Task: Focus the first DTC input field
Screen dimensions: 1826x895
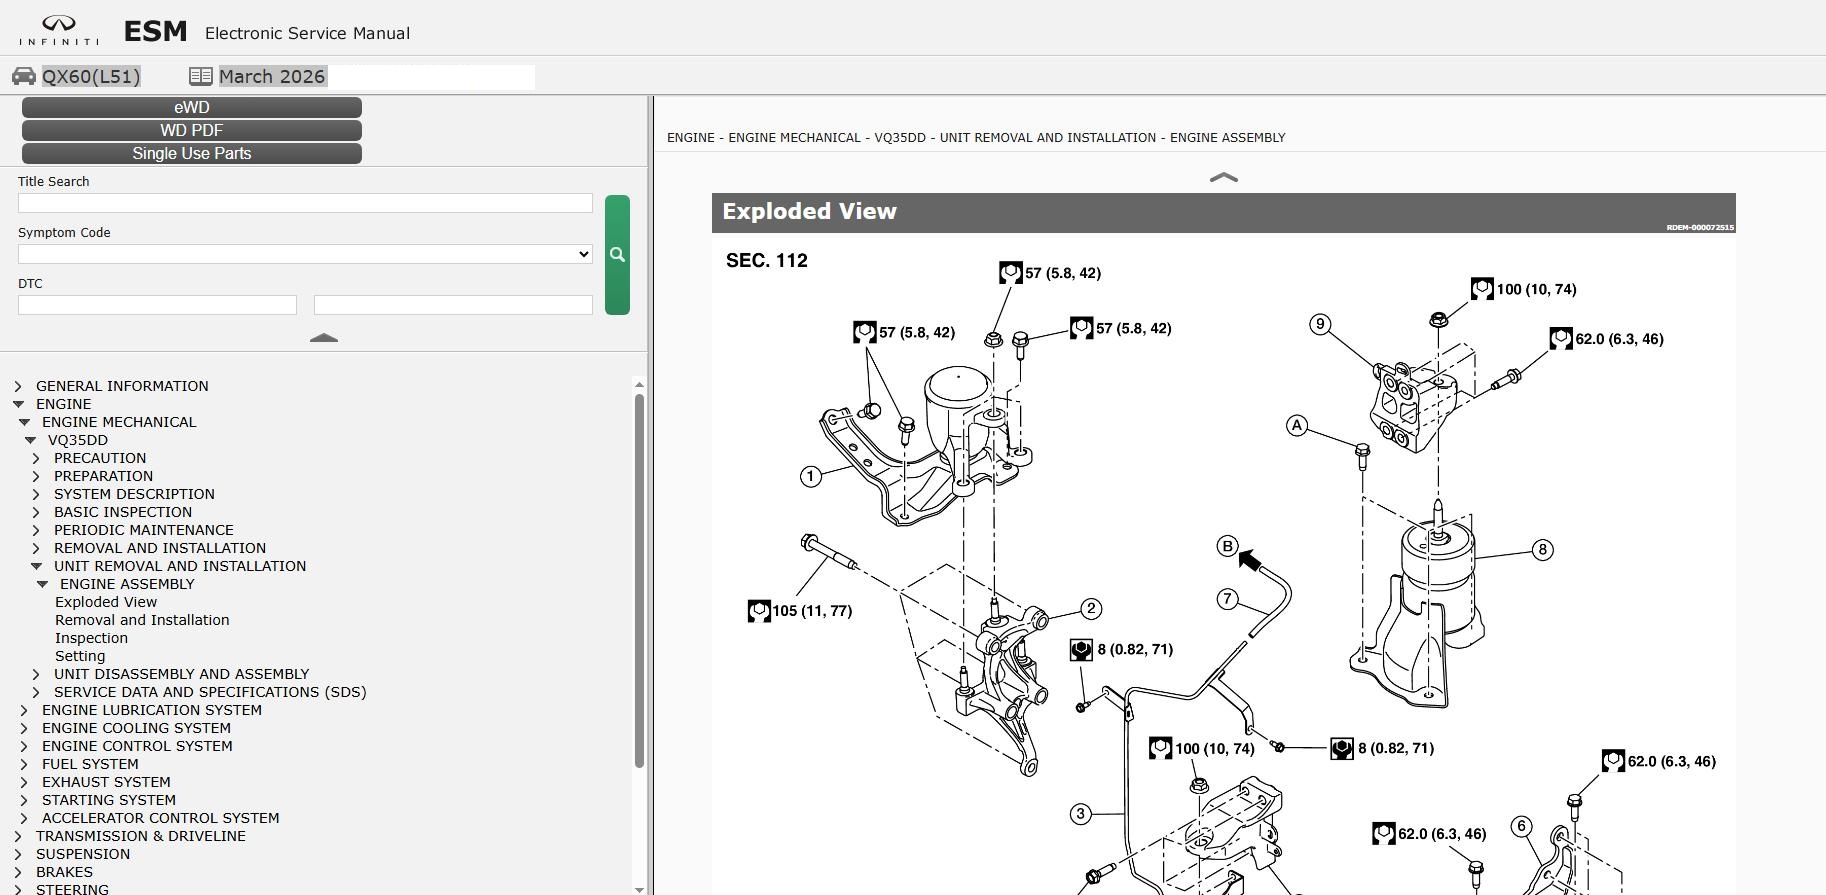Action: [157, 305]
